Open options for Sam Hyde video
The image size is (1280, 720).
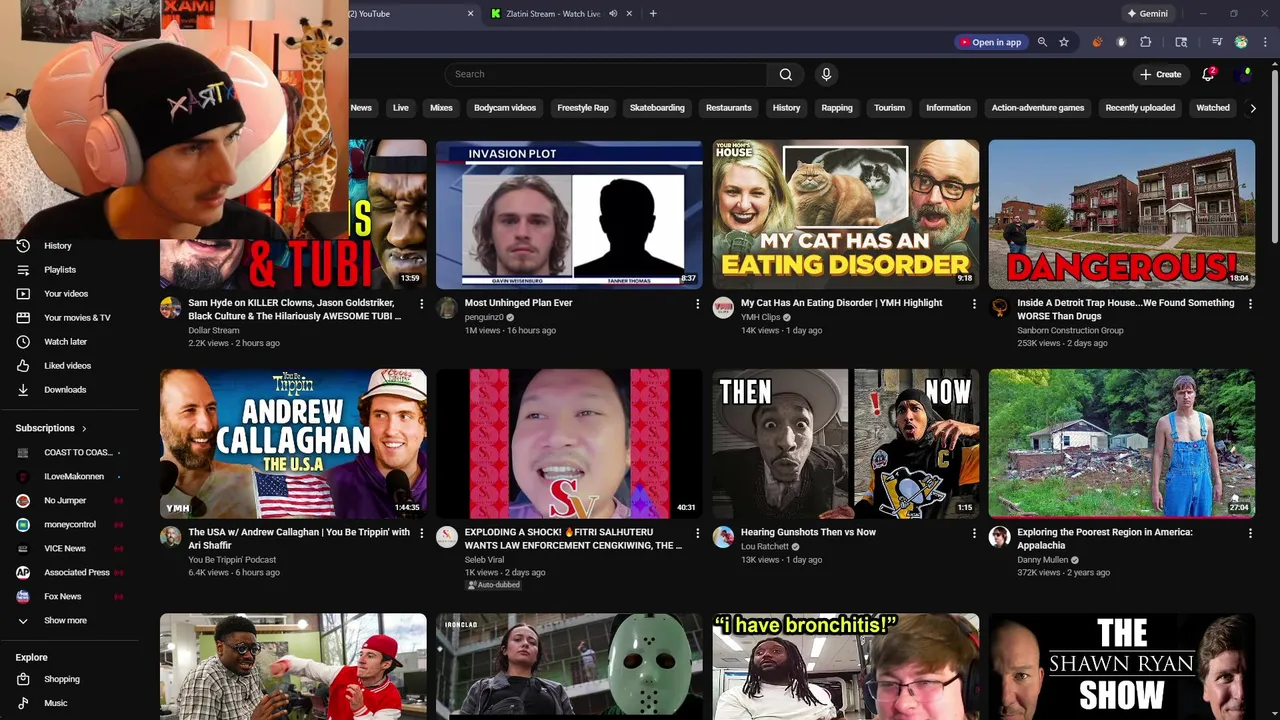click(421, 304)
